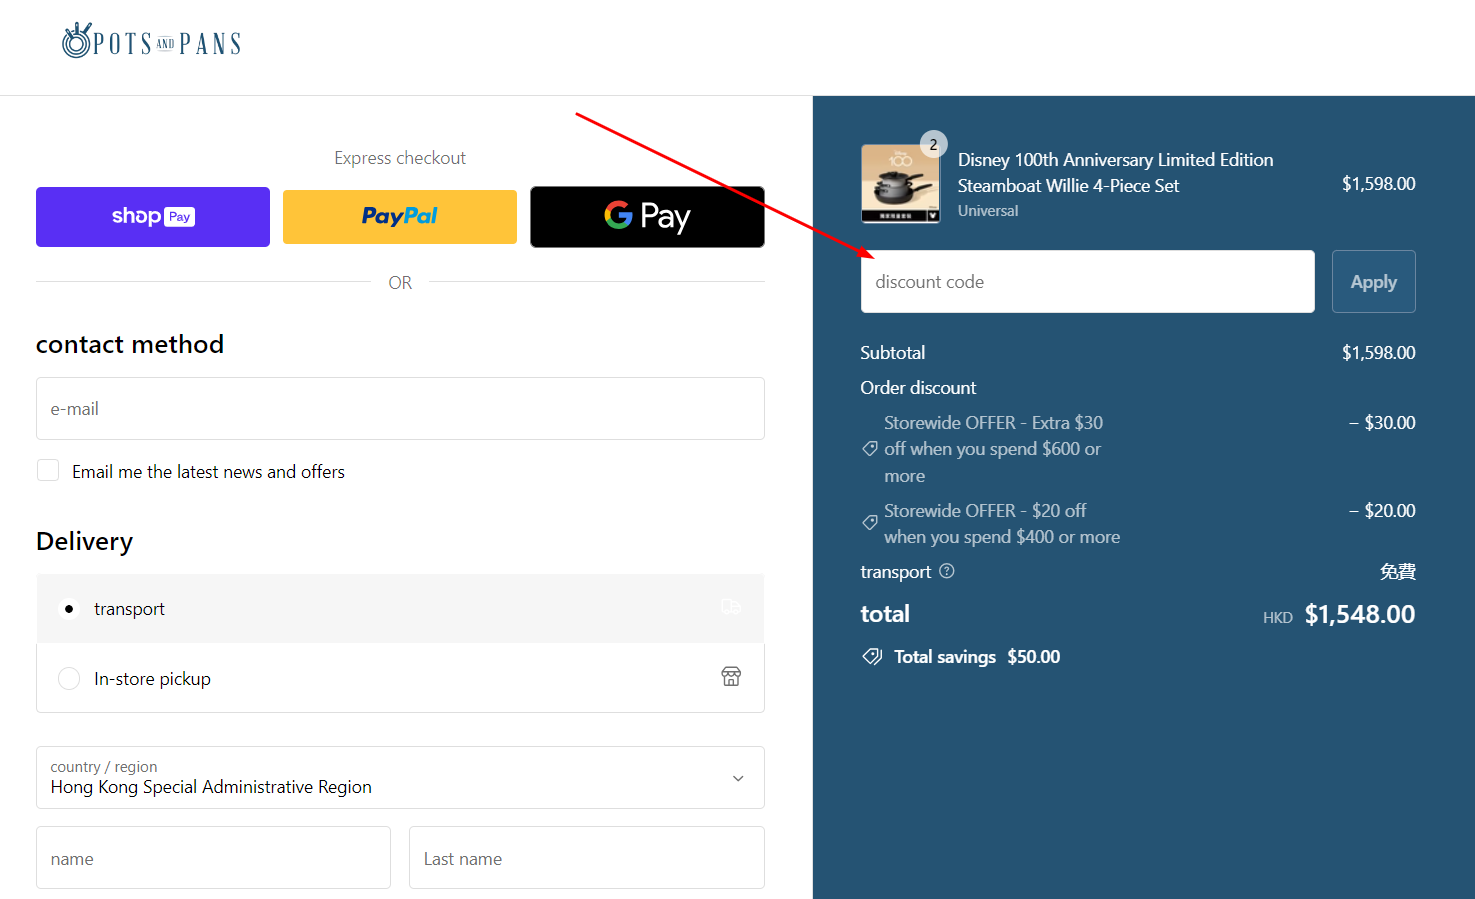The height and width of the screenshot is (899, 1475).
Task: Click the Last name input field
Action: coord(587,858)
